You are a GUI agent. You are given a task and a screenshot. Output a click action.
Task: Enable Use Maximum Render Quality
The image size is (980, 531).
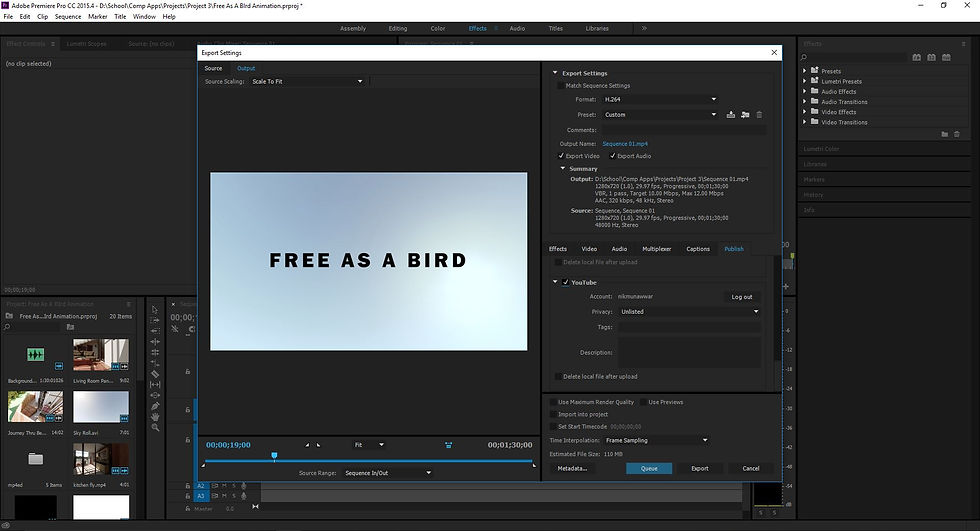click(553, 402)
